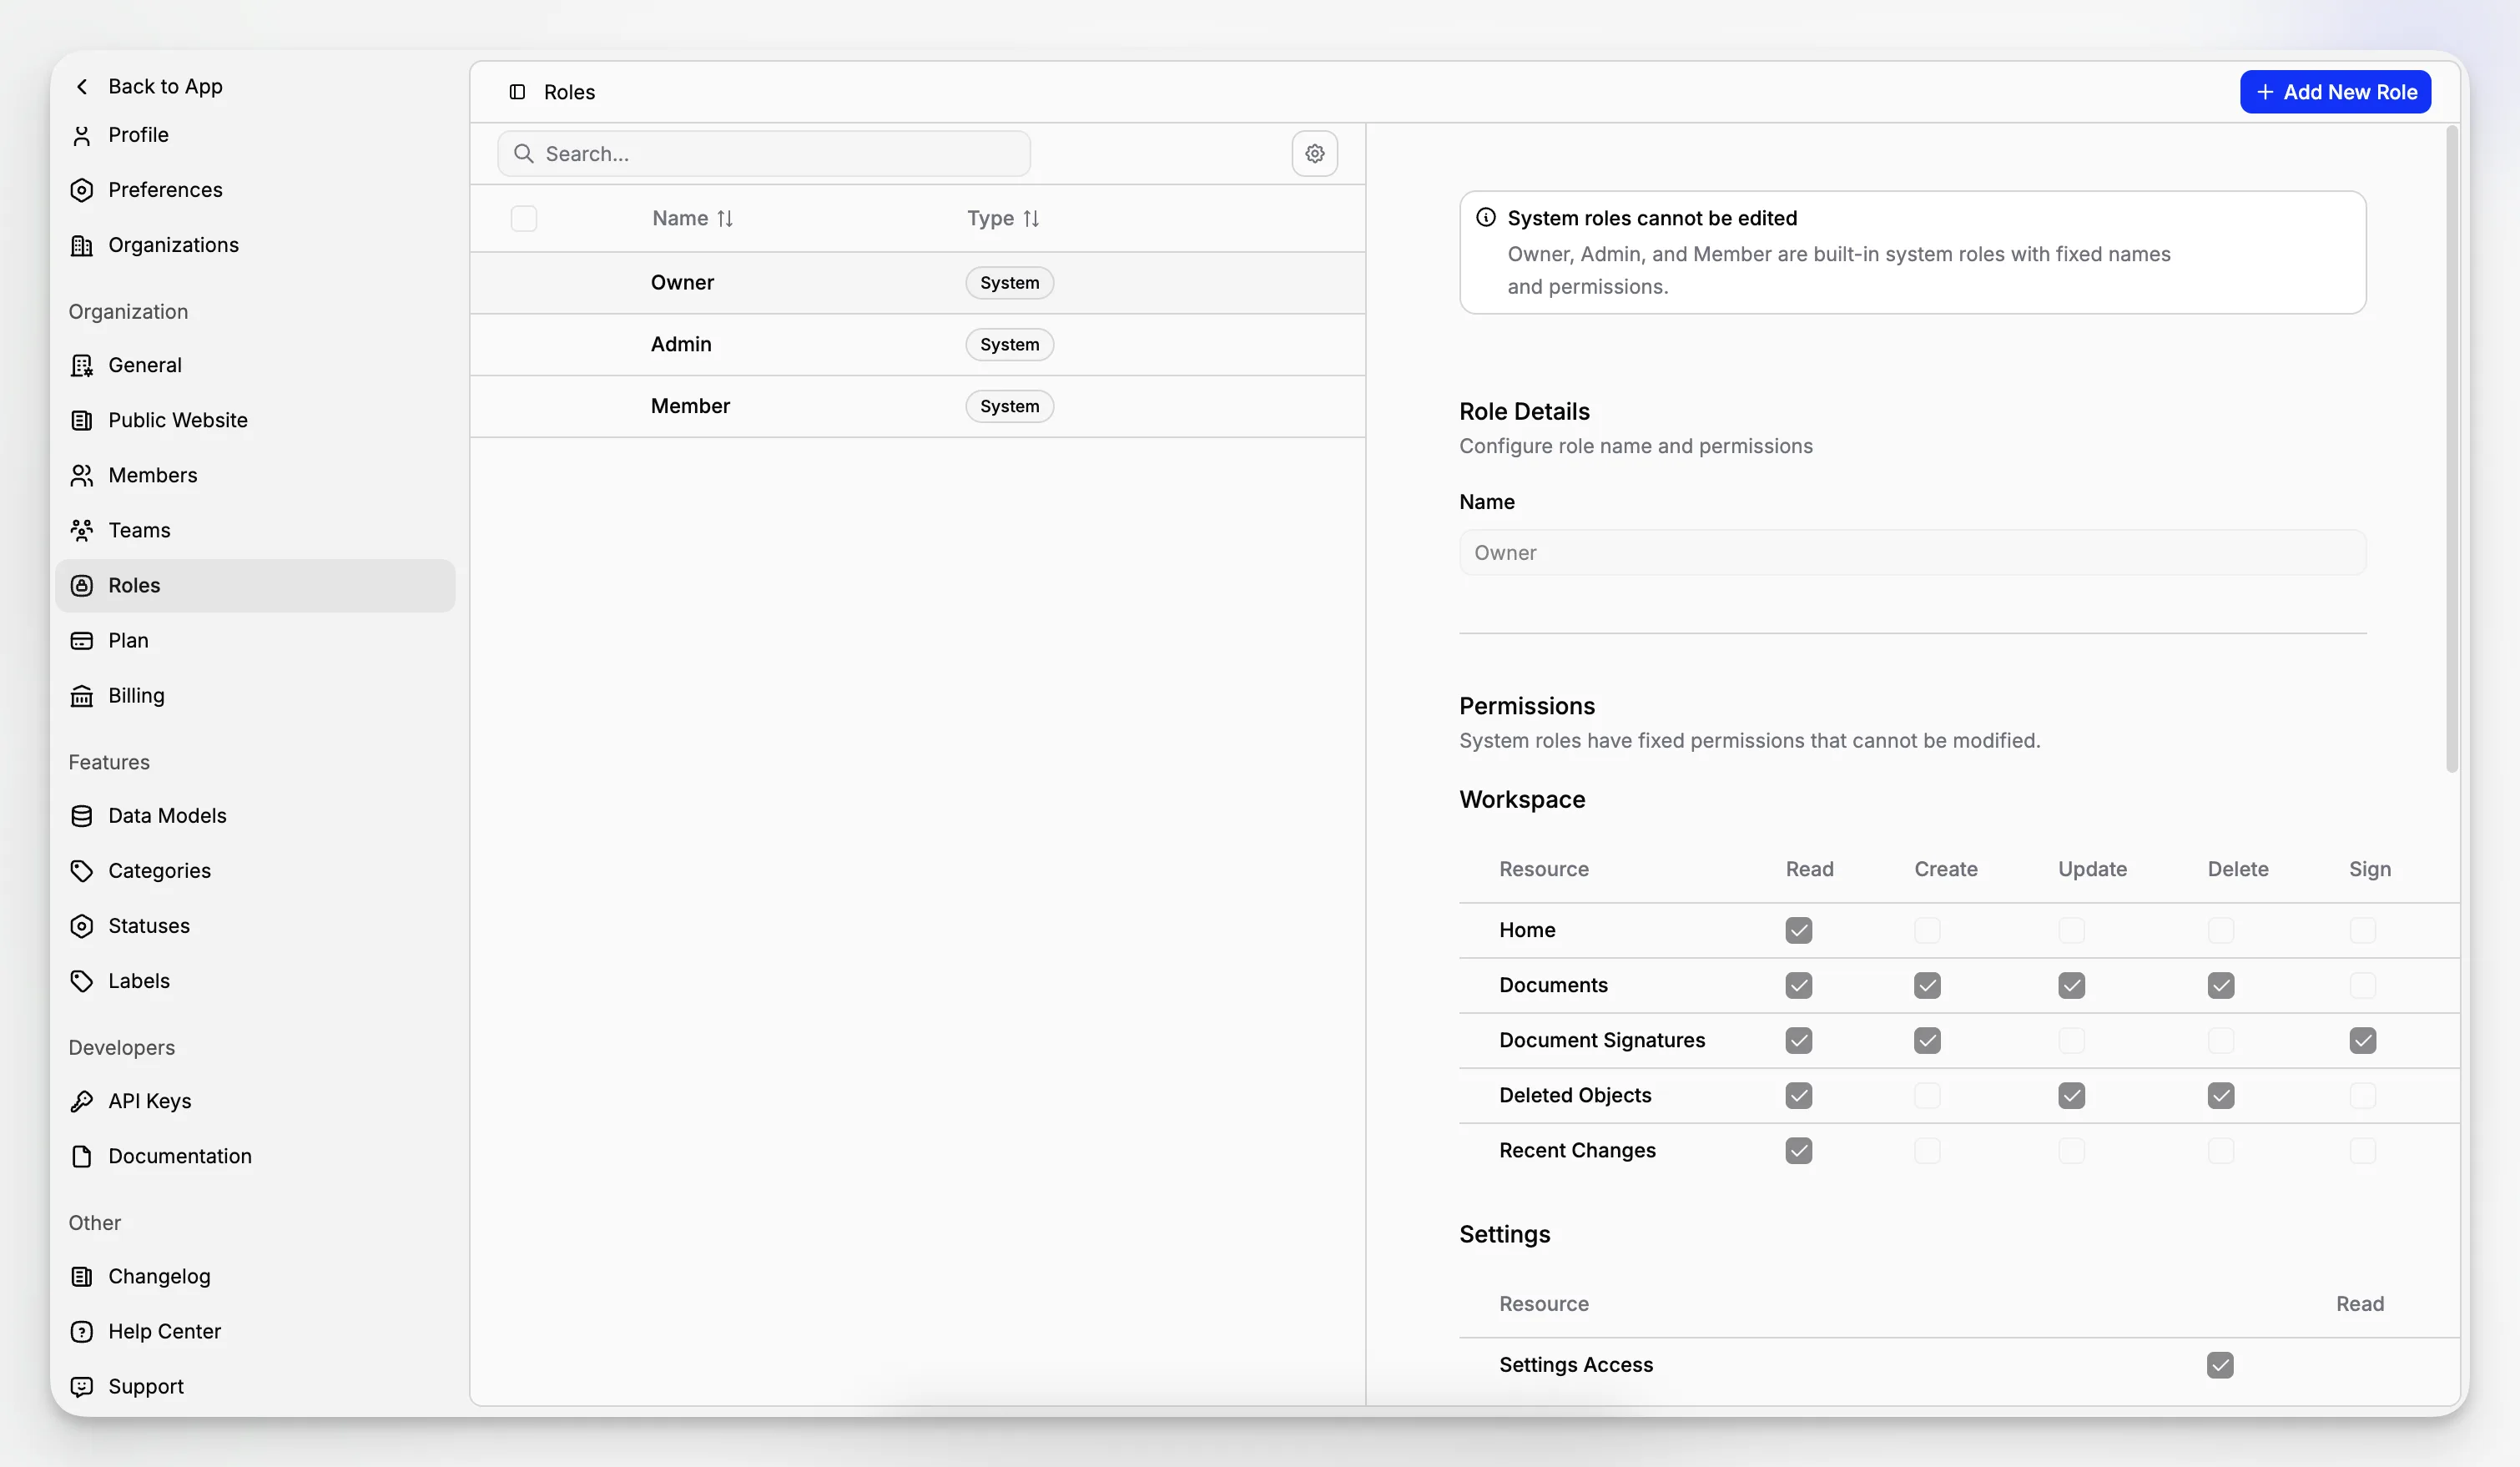2520x1467 pixels.
Task: Select the Member role row
Action: (x=917, y=406)
